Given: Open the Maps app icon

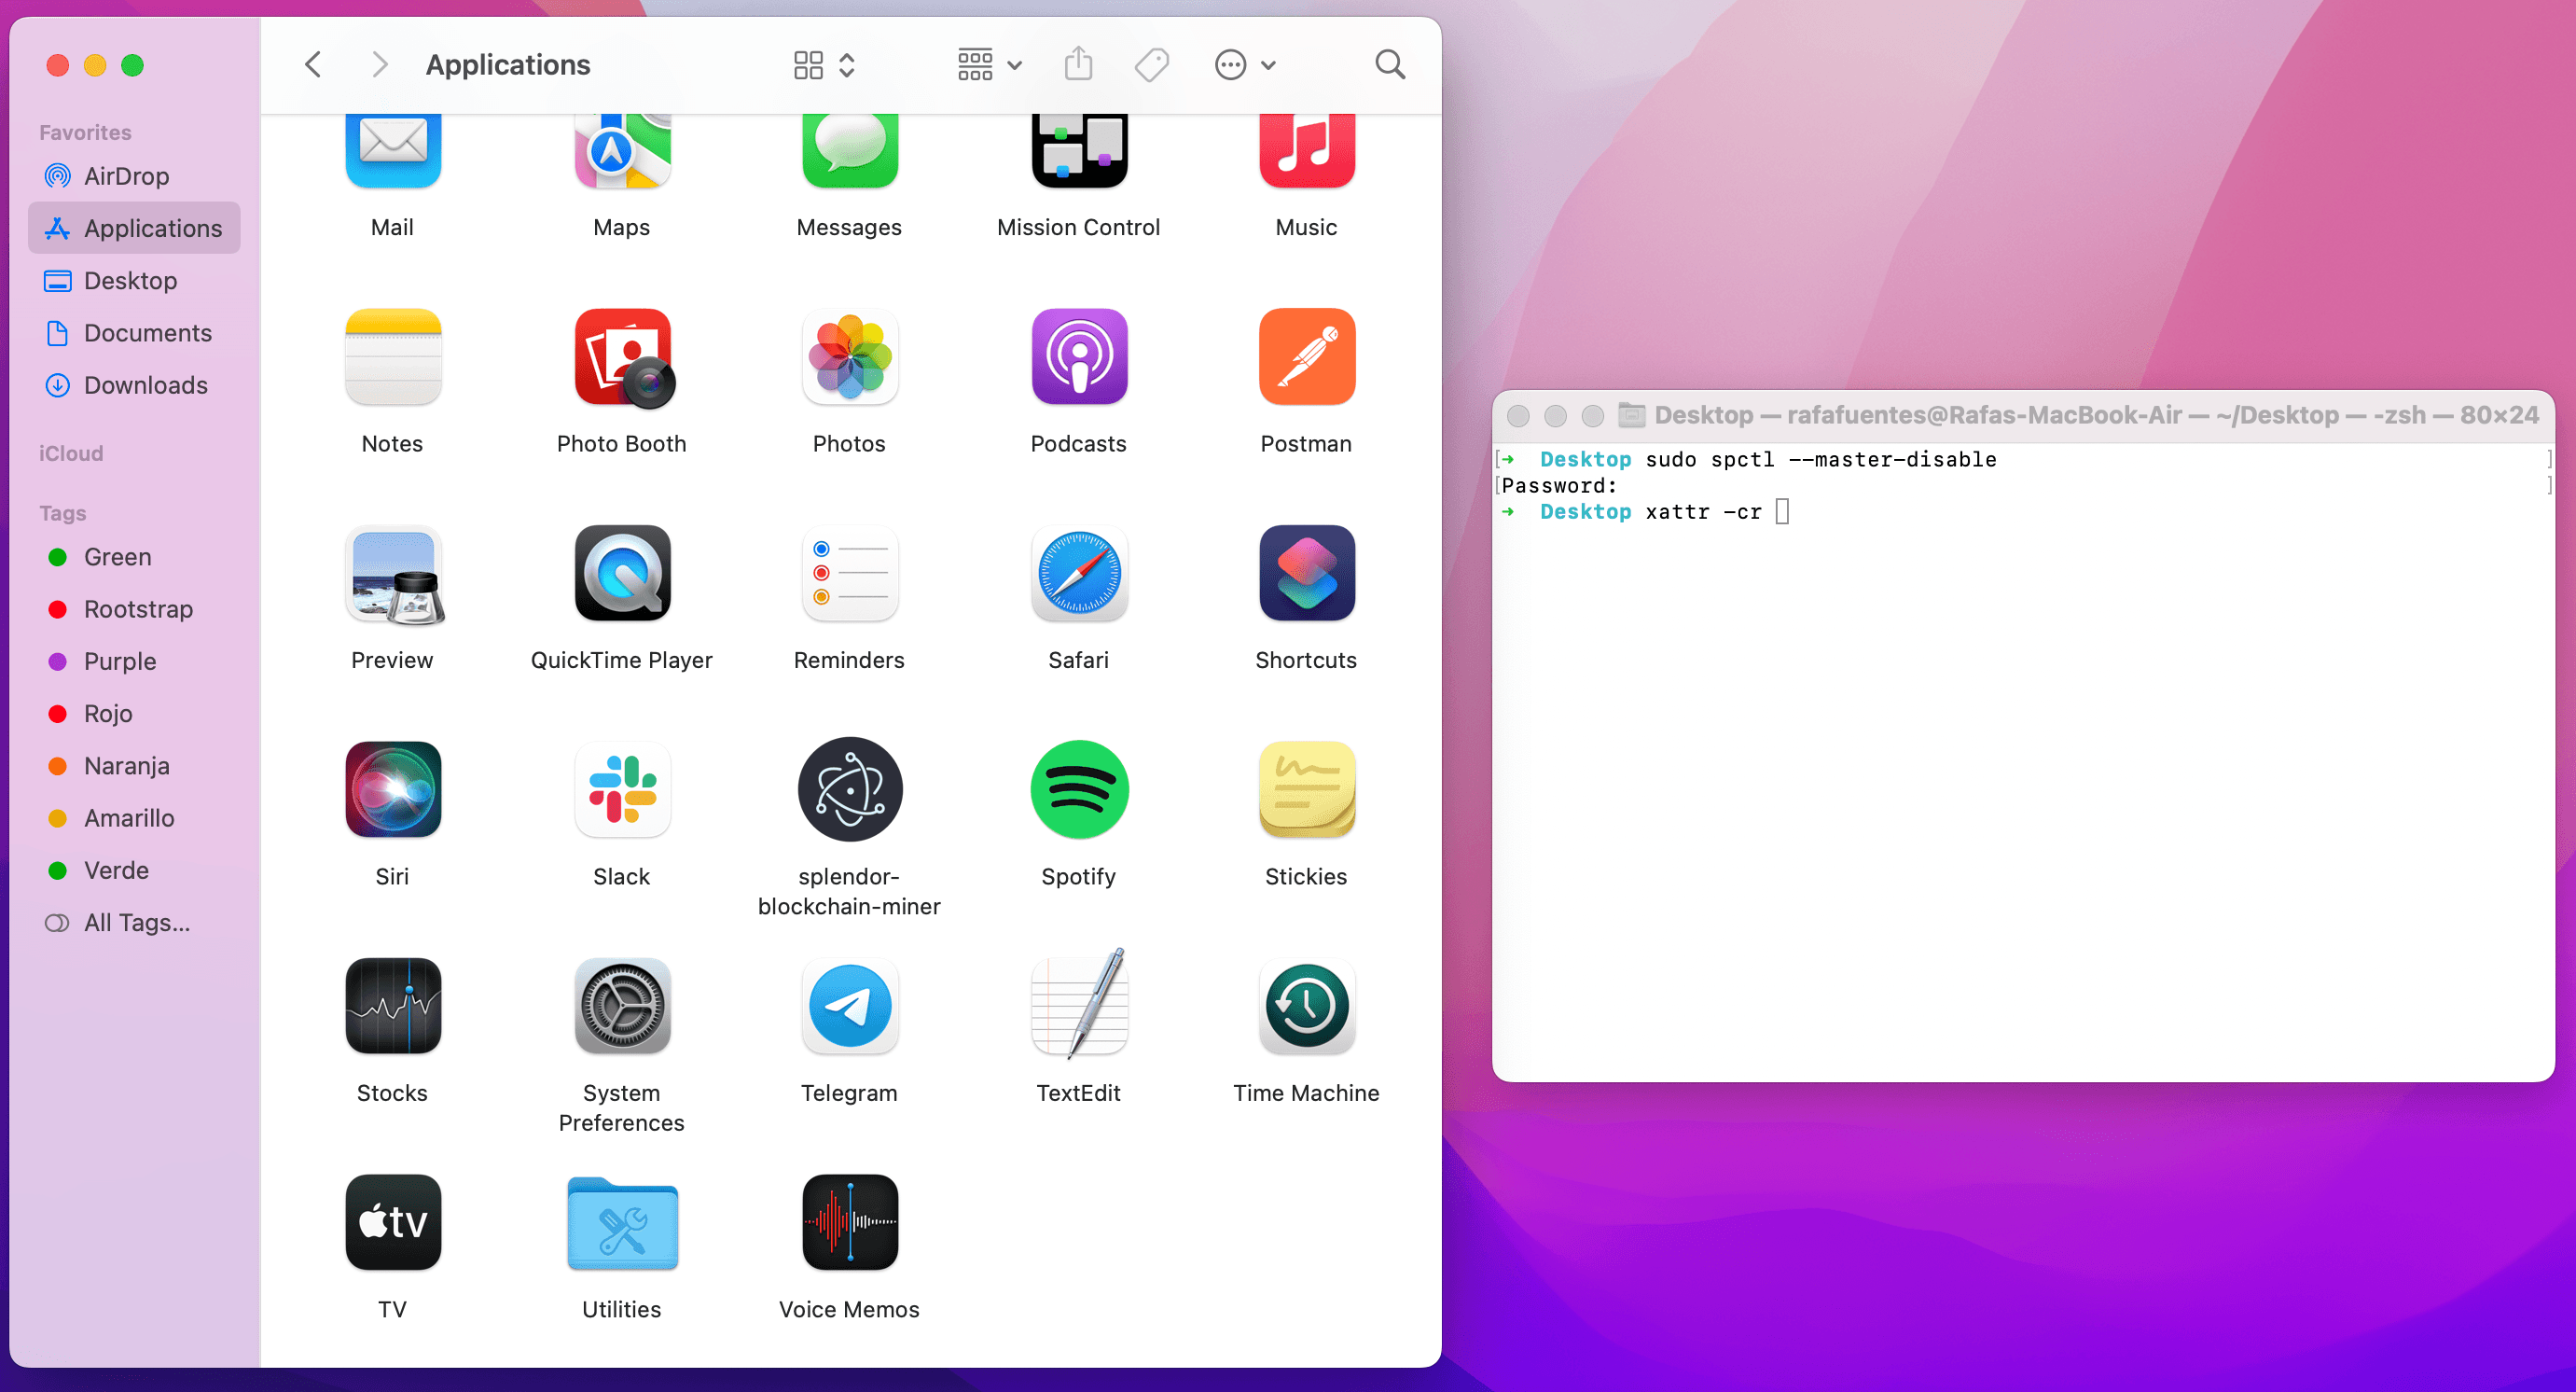Looking at the screenshot, I should (622, 150).
